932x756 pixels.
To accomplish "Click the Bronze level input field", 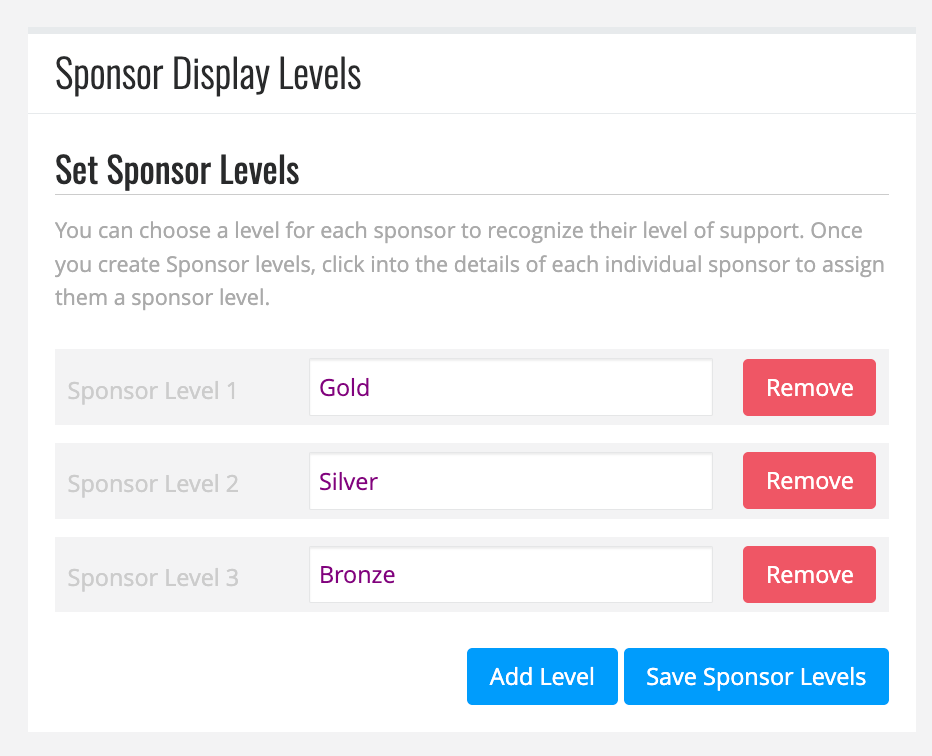I will (510, 575).
